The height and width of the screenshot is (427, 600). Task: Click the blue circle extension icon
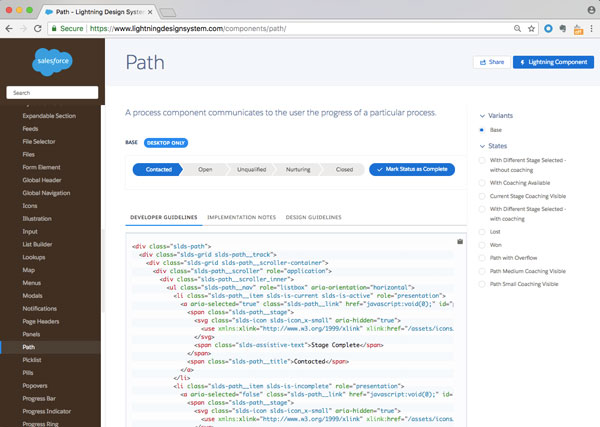point(548,28)
